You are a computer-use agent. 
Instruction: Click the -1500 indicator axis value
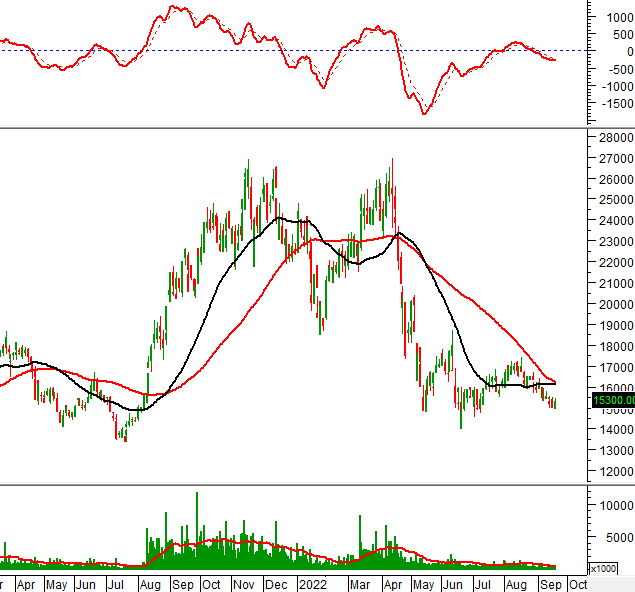coord(618,104)
